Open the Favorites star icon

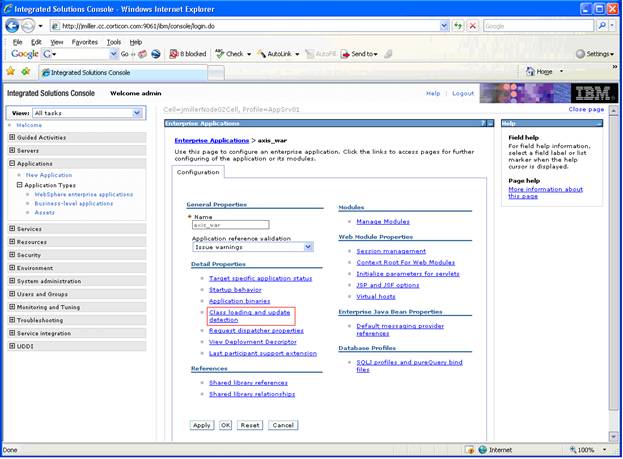[x=11, y=72]
